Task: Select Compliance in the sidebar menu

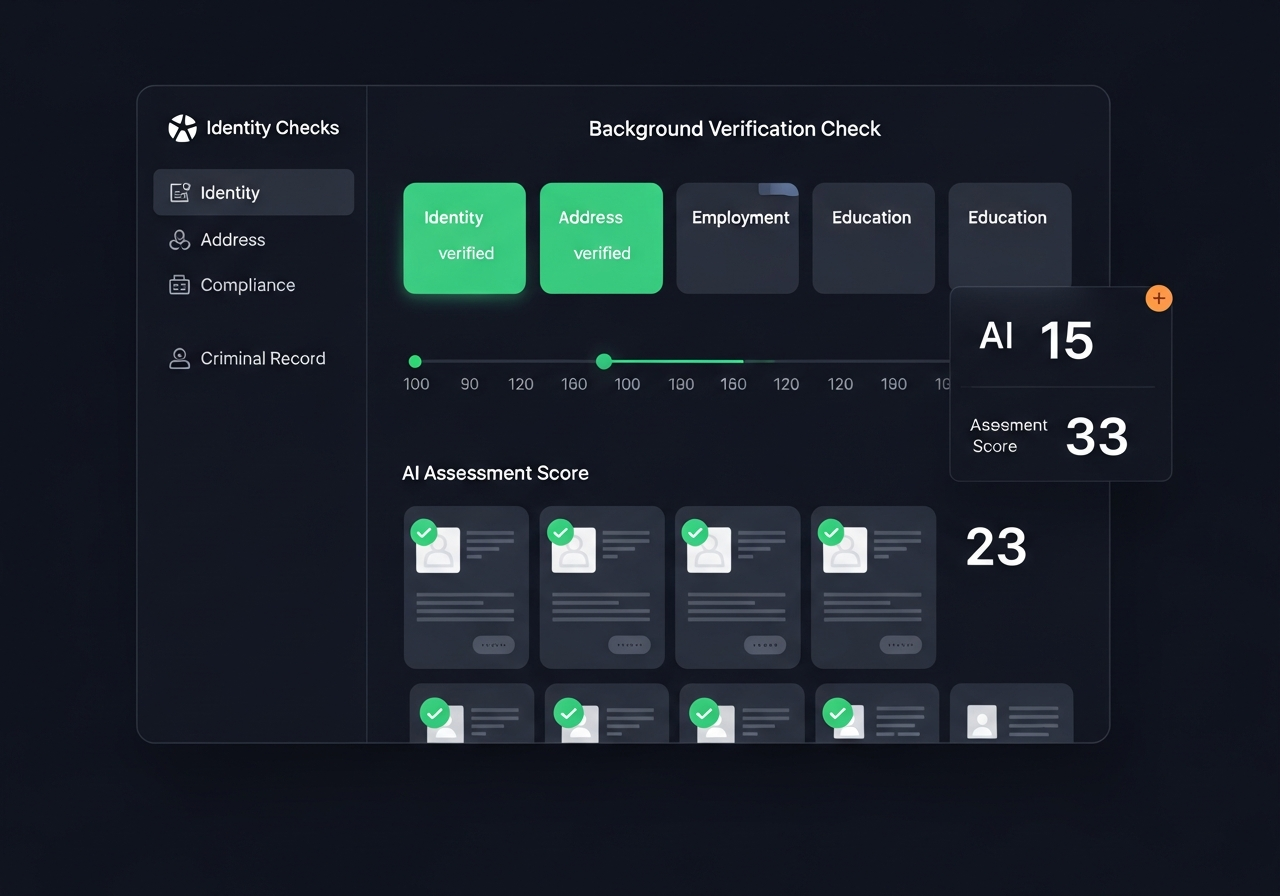Action: [x=247, y=285]
